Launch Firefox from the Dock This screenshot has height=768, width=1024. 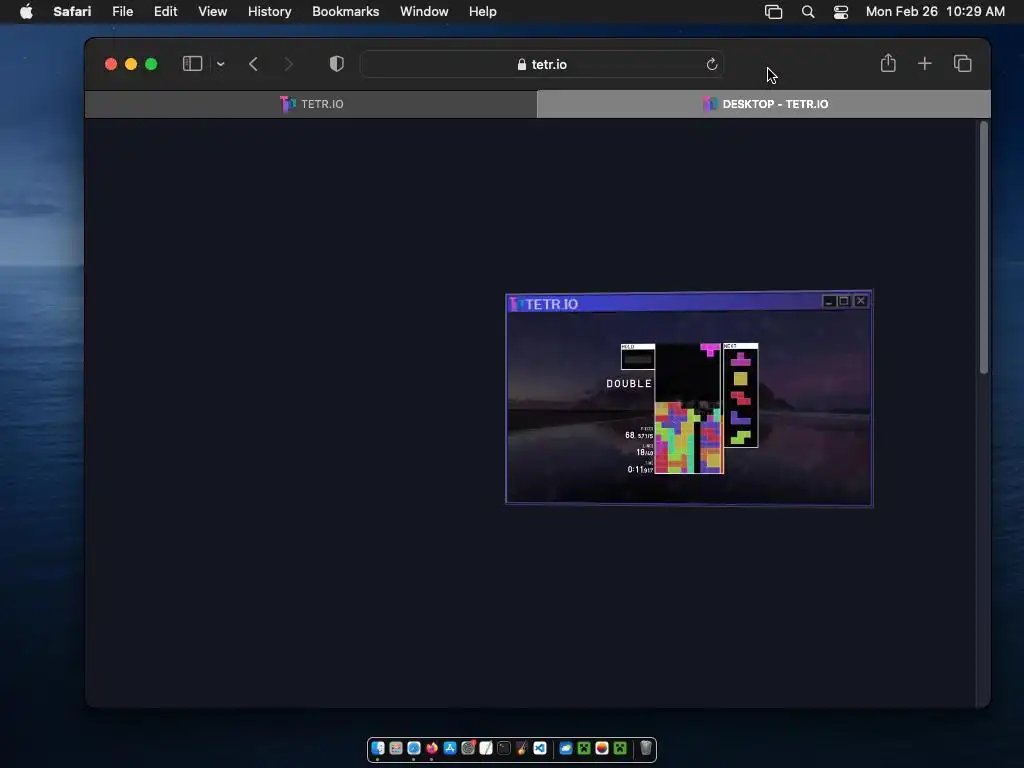(432, 748)
